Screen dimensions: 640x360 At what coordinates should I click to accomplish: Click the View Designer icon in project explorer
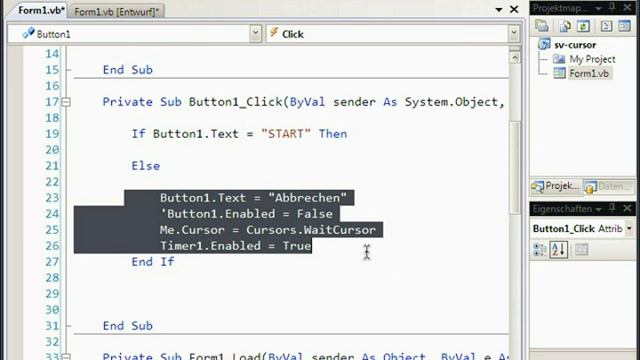pos(624,26)
